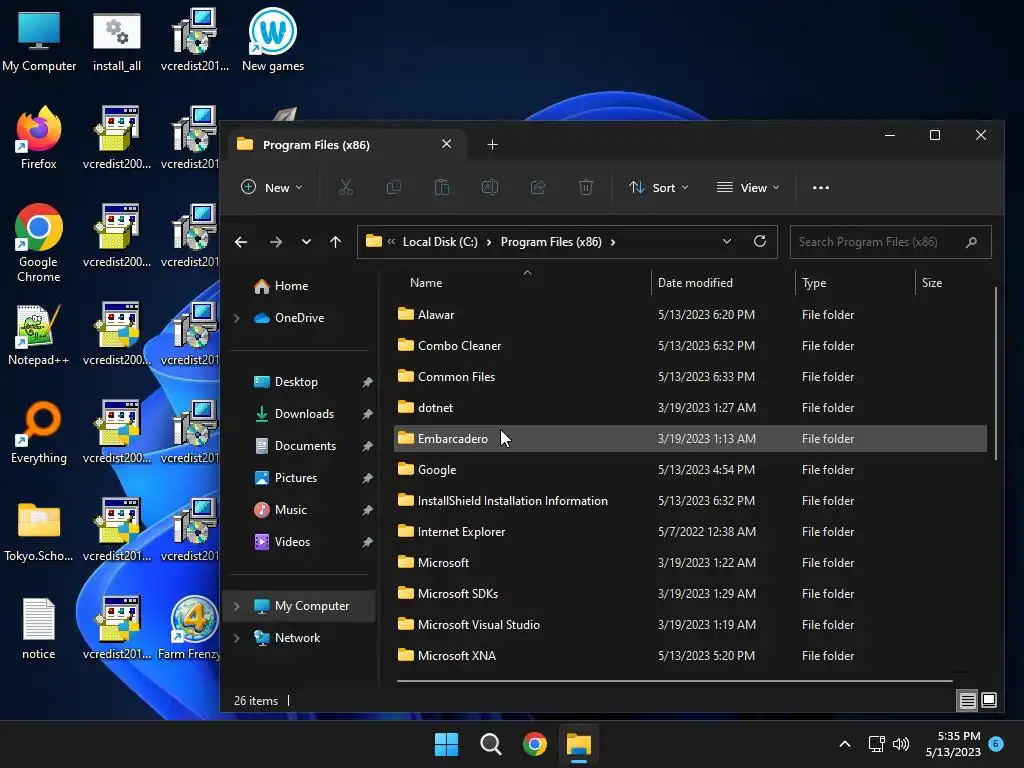Sort by Type column header
The image size is (1024, 768).
(x=814, y=283)
